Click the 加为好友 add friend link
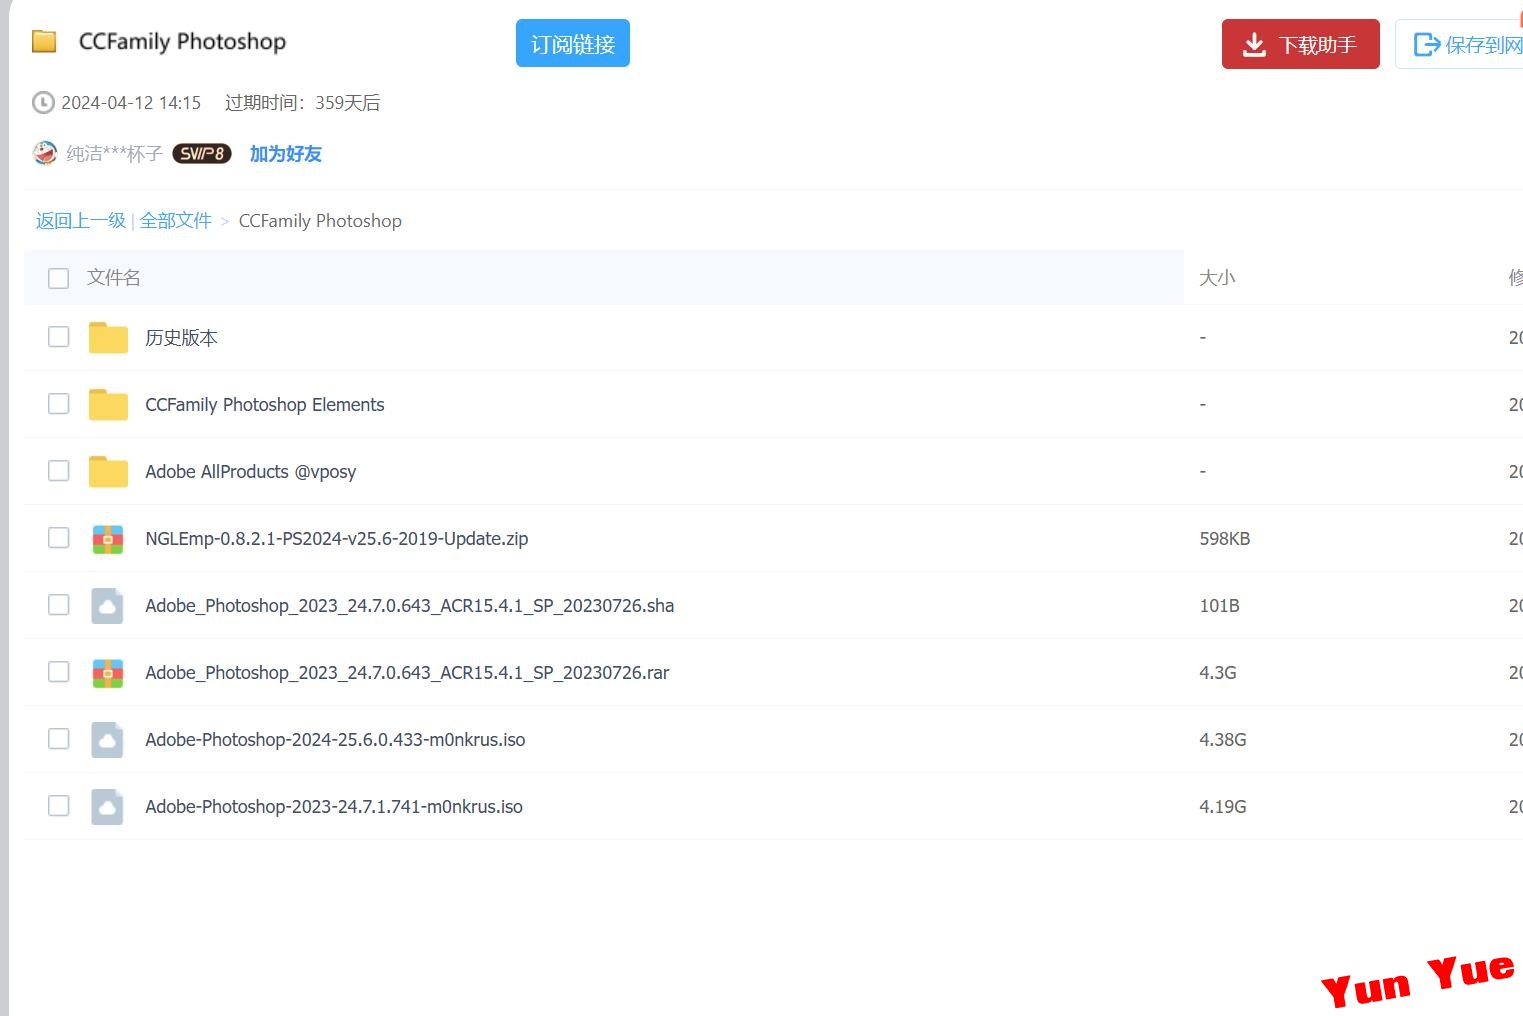 (x=286, y=154)
